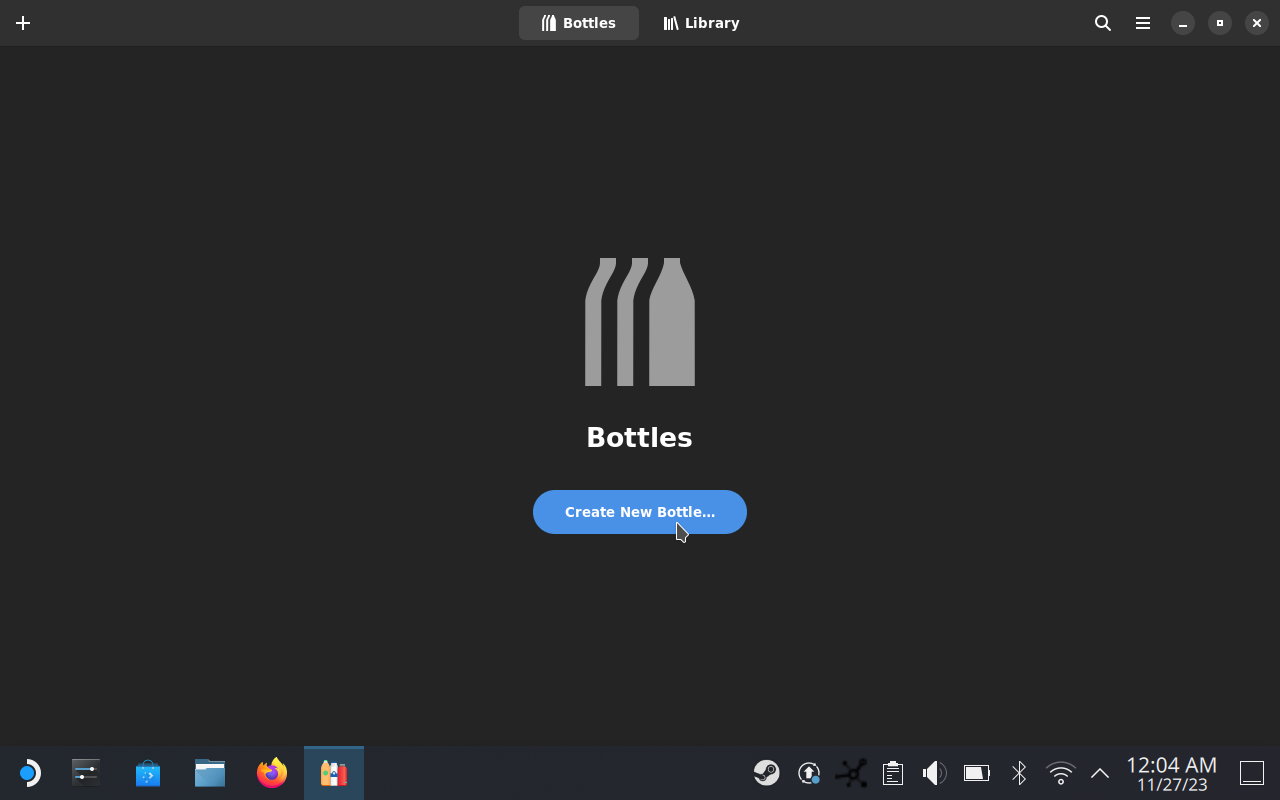Open System Settings from taskbar
The image size is (1280, 800).
click(x=86, y=773)
